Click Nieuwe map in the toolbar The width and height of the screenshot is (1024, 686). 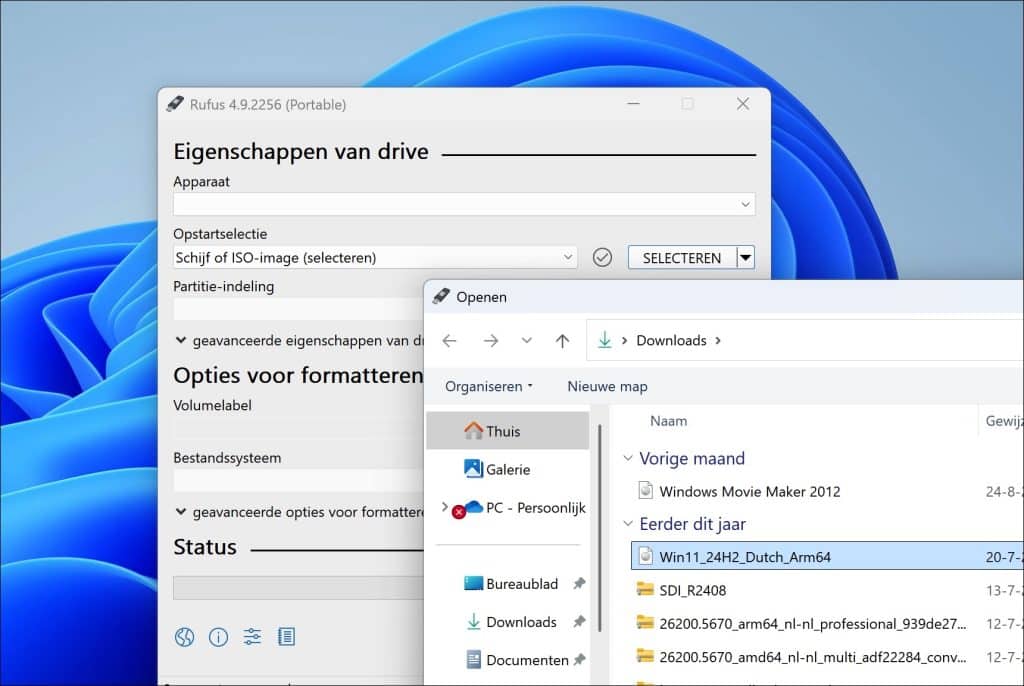(x=607, y=386)
